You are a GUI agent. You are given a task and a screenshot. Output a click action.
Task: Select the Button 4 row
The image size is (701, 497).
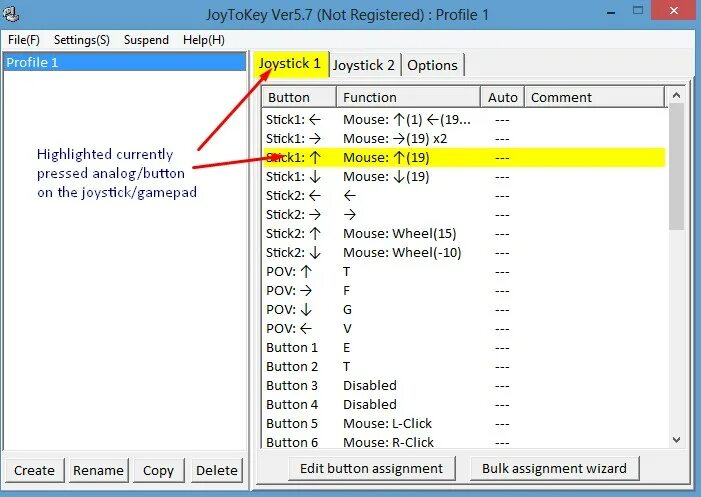pos(465,404)
